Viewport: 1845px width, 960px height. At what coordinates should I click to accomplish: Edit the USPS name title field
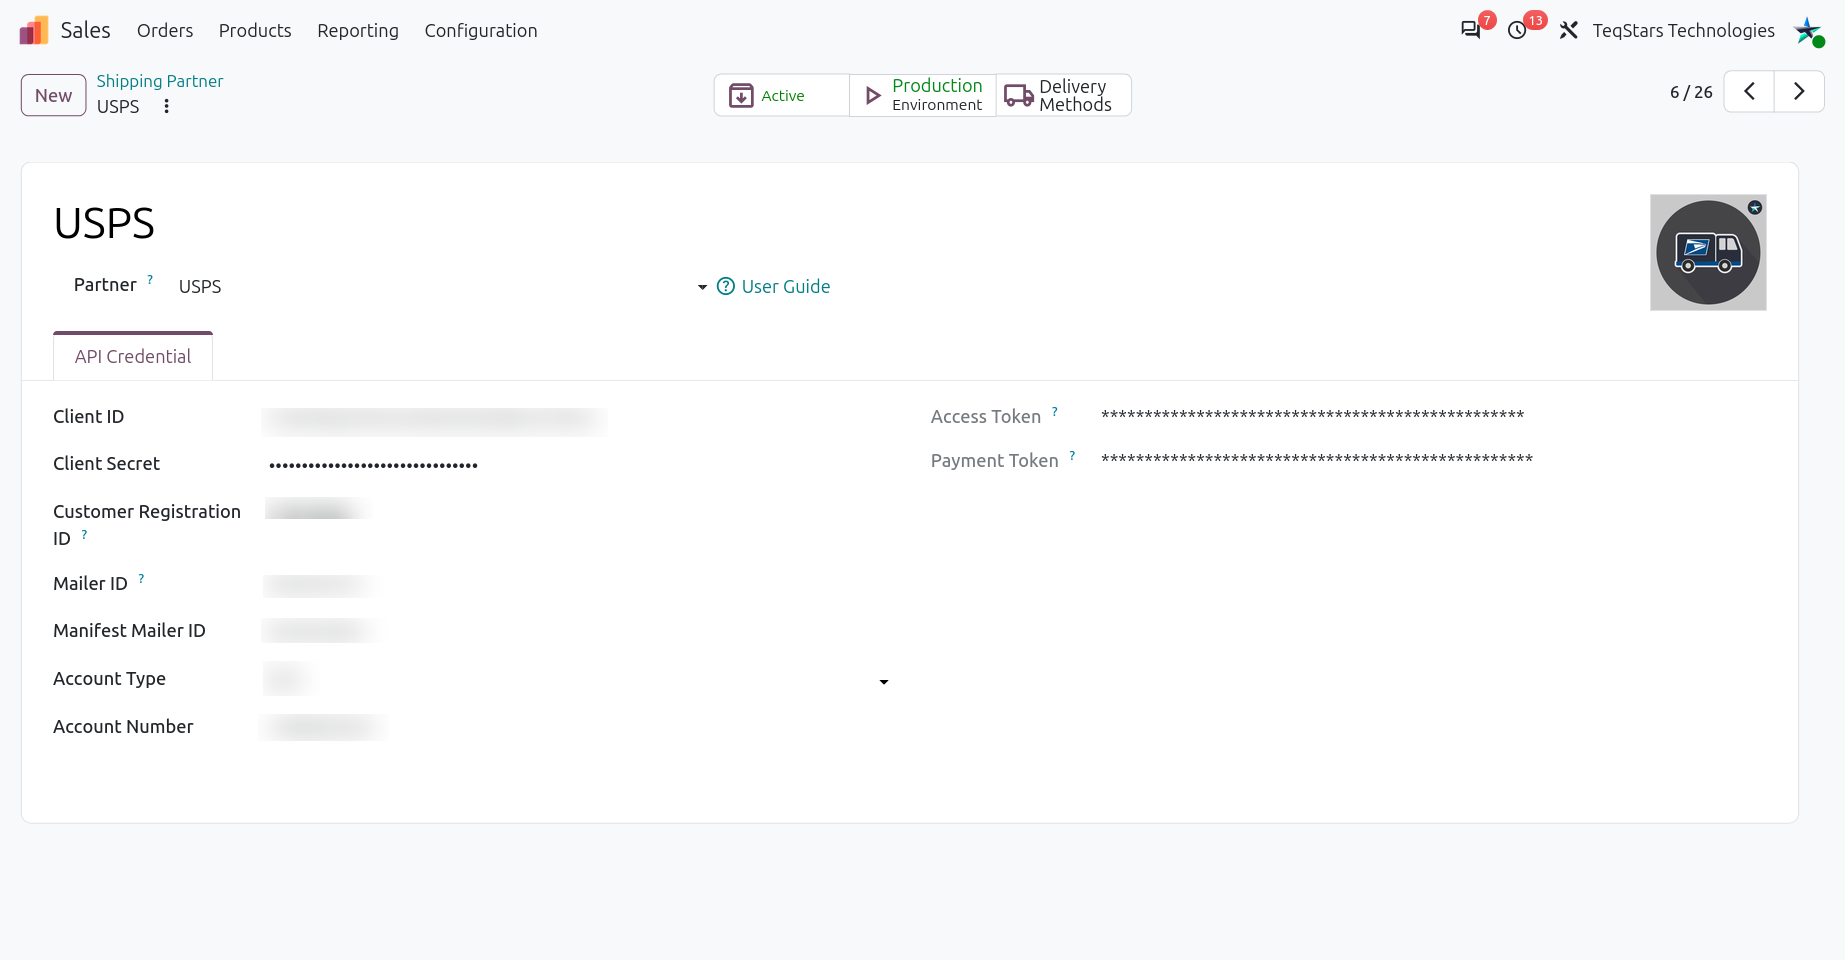tap(104, 224)
